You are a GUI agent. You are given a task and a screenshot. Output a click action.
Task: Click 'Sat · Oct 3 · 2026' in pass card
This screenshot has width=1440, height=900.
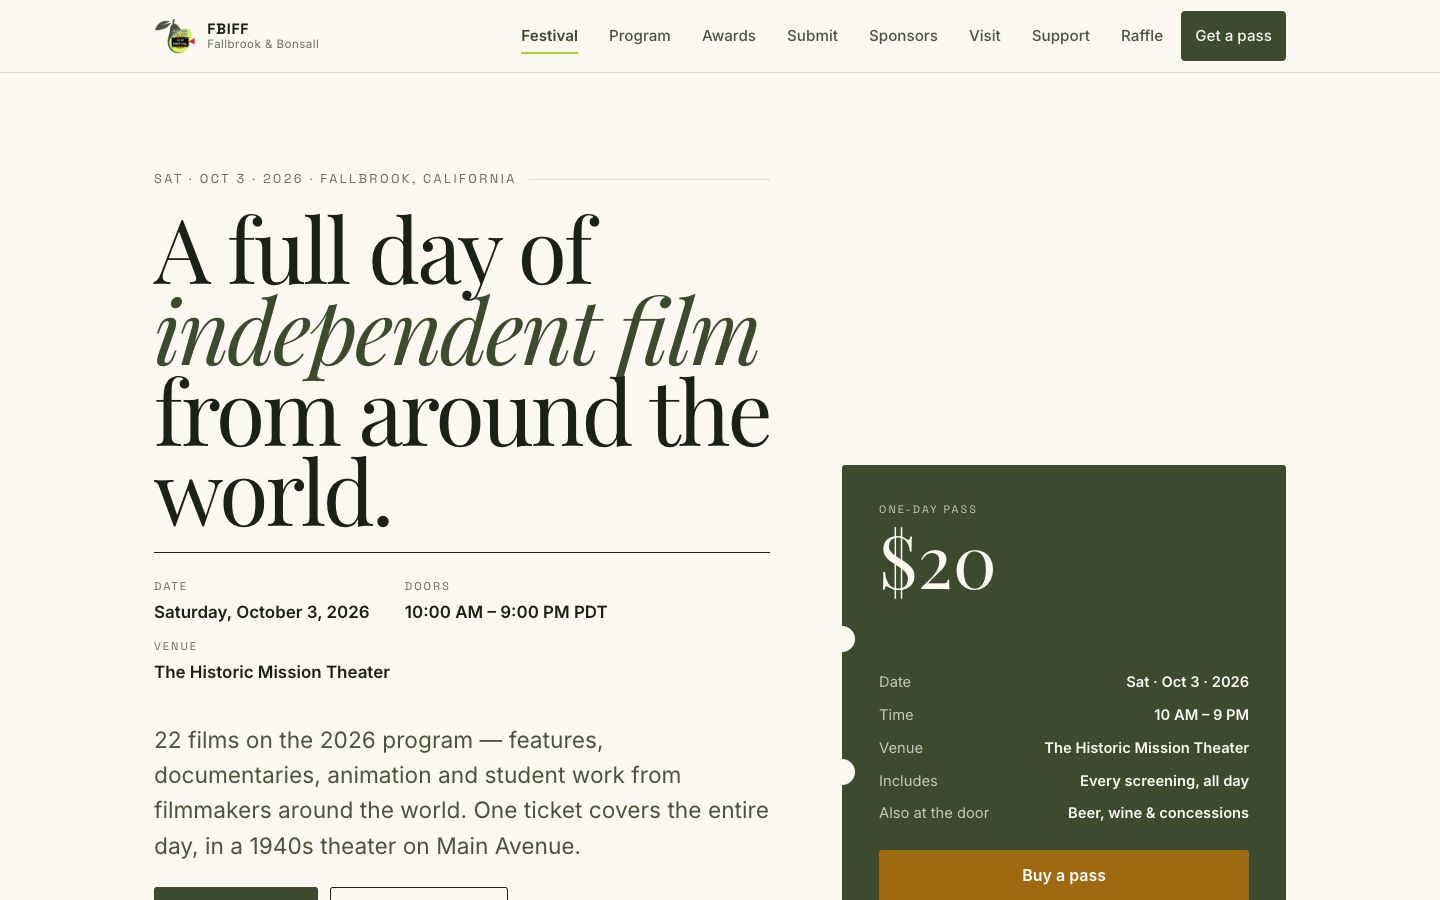click(1187, 682)
